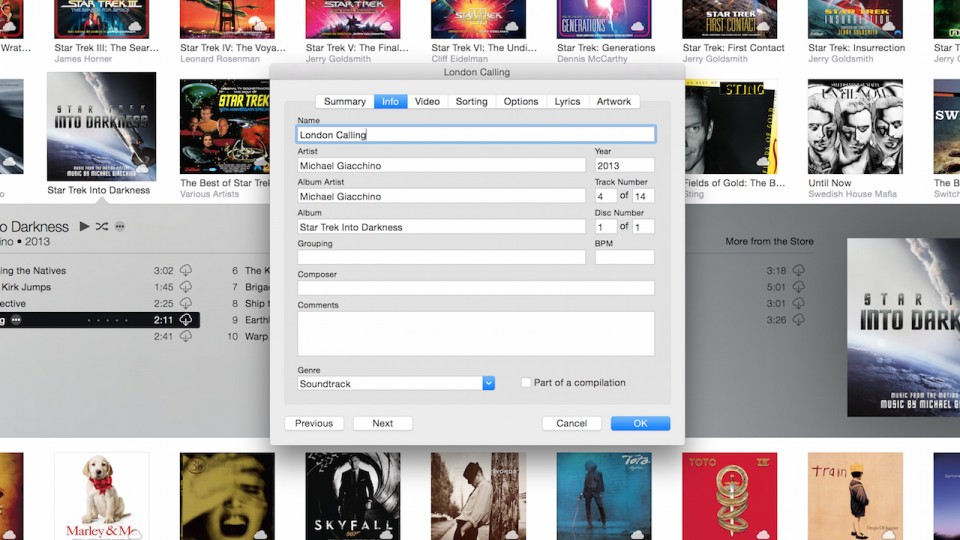Click the Star Trek III: The Sear... title

107,48
